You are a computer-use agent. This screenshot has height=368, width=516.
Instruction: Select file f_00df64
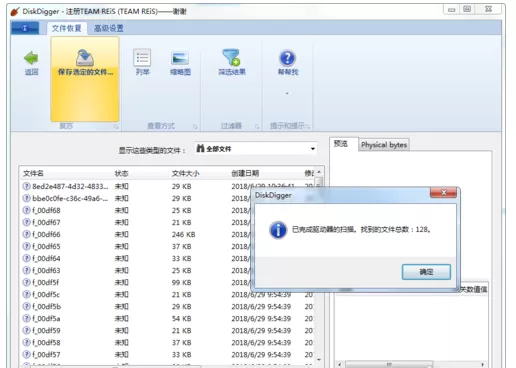coord(46,258)
